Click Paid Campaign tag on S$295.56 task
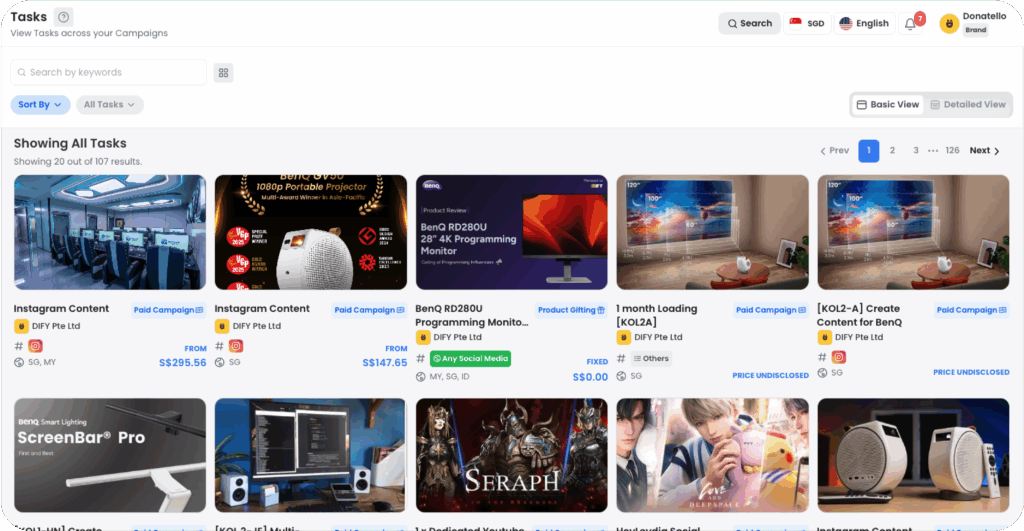Image resolution: width=1024 pixels, height=531 pixels. coord(168,310)
